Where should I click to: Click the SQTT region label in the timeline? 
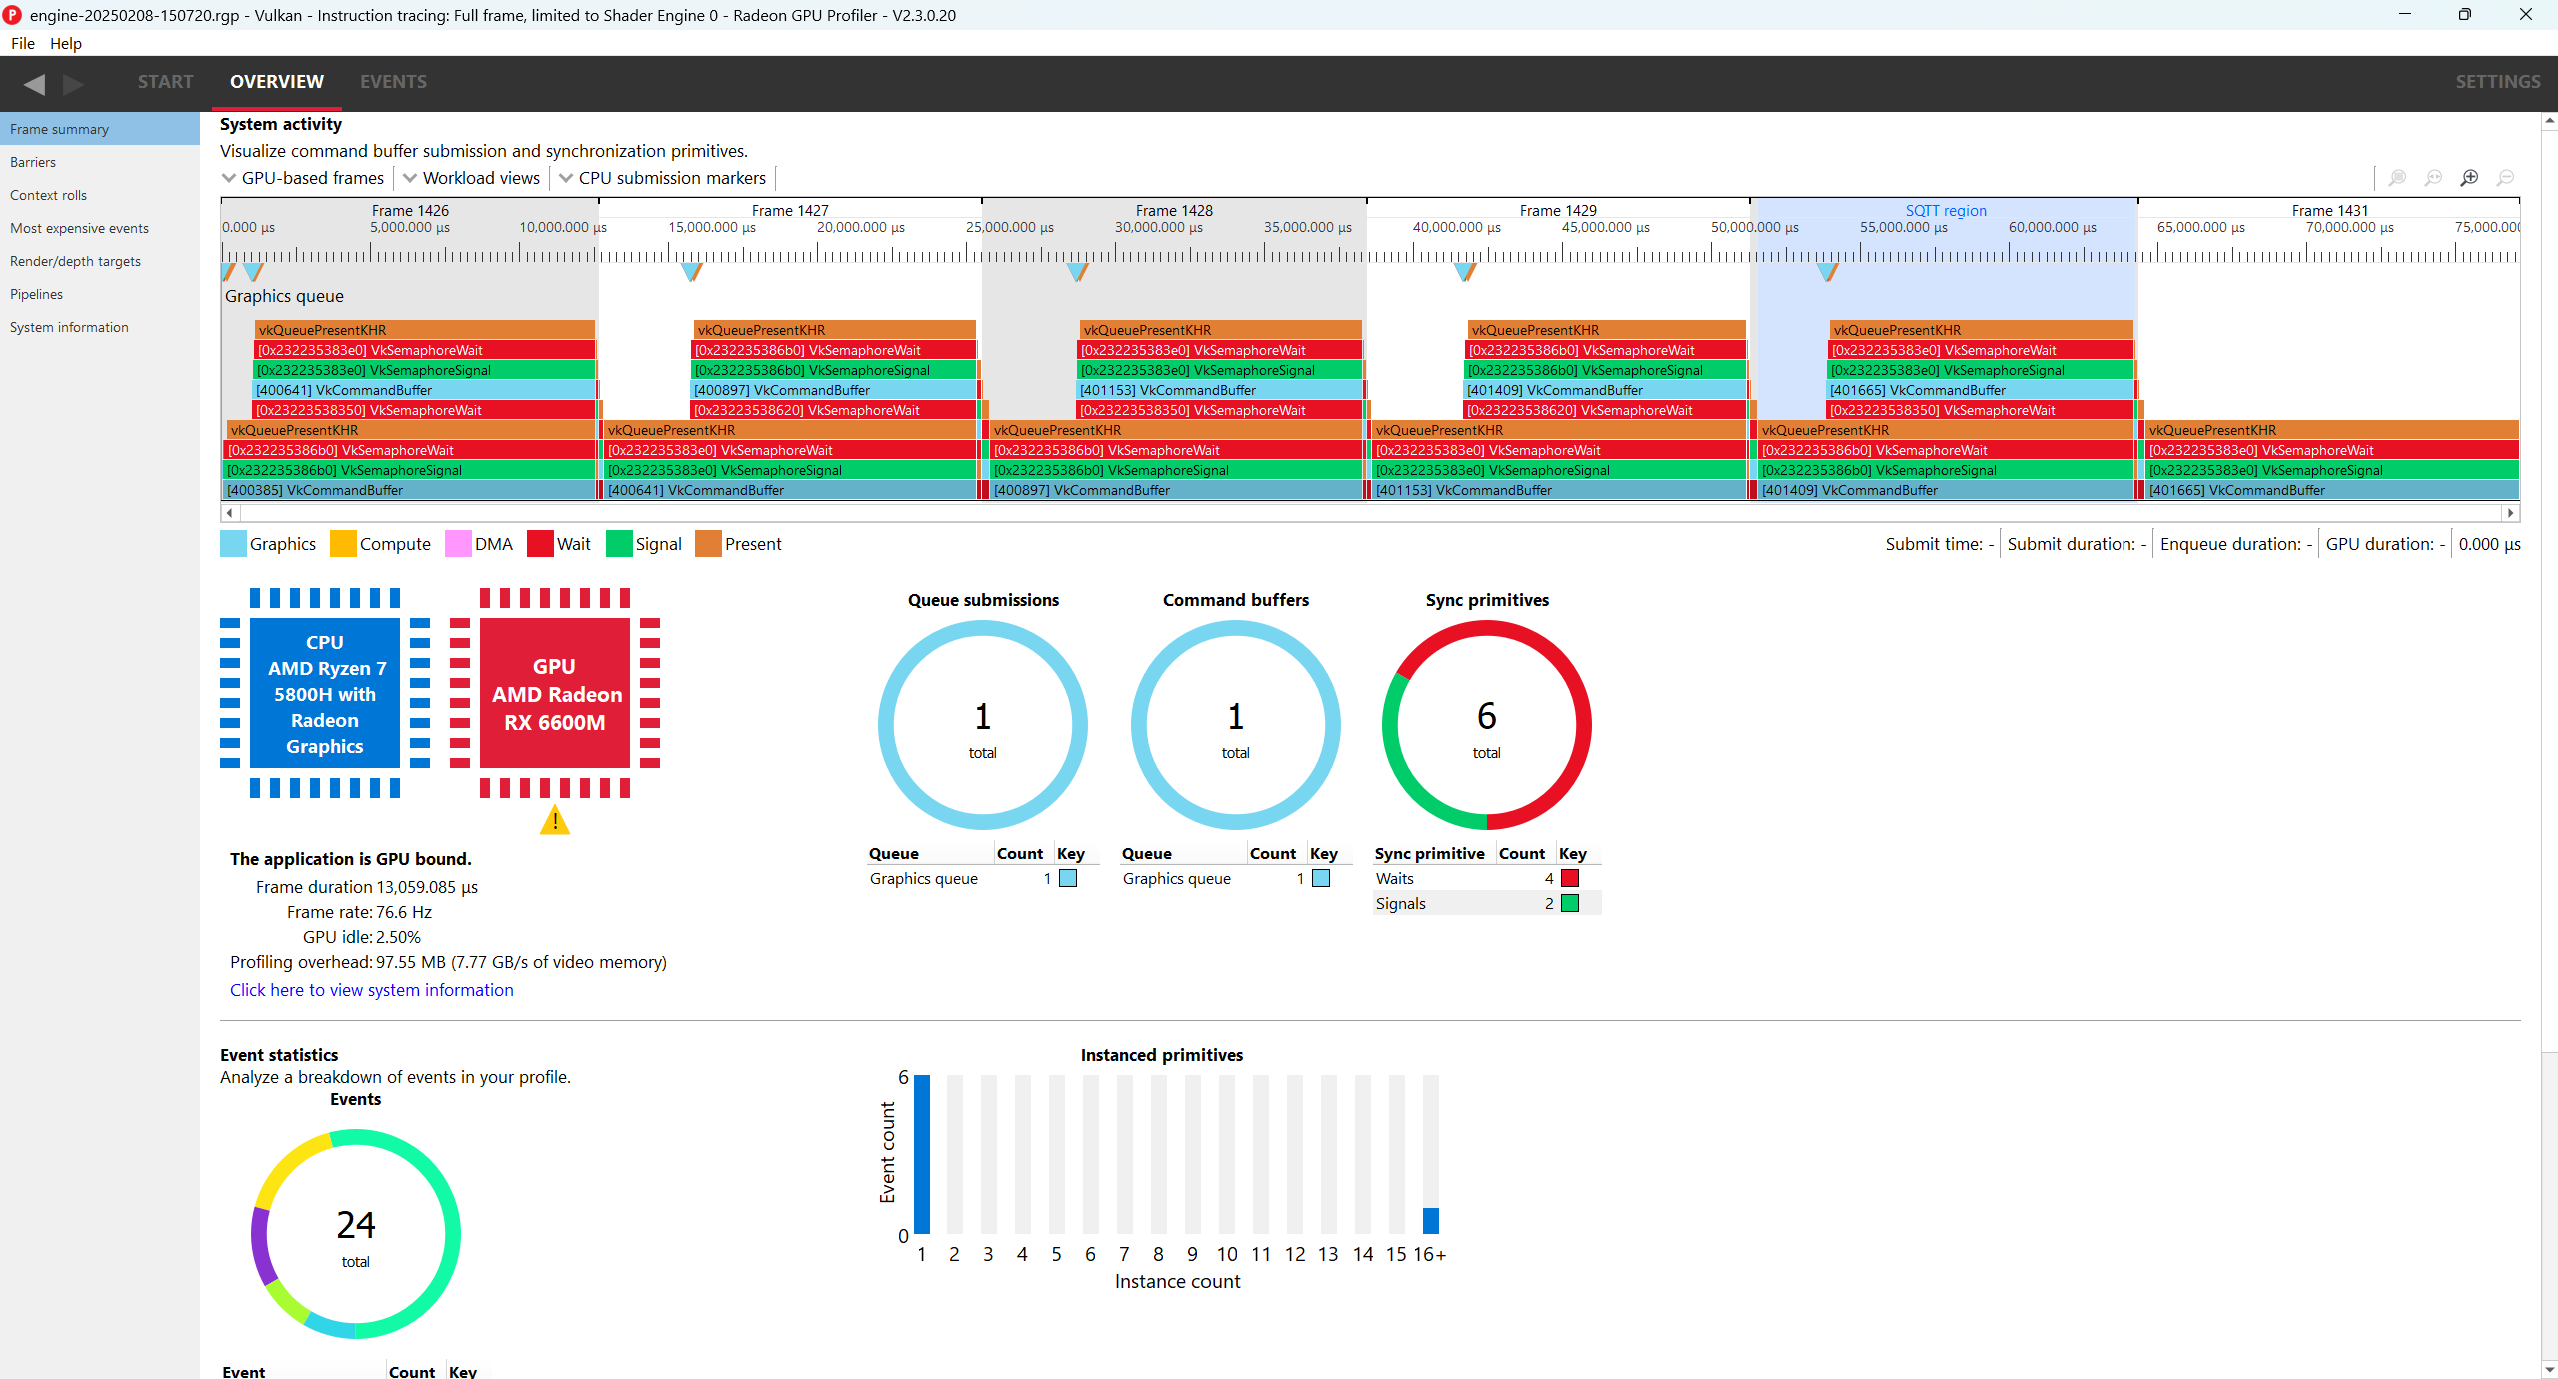coord(1945,210)
